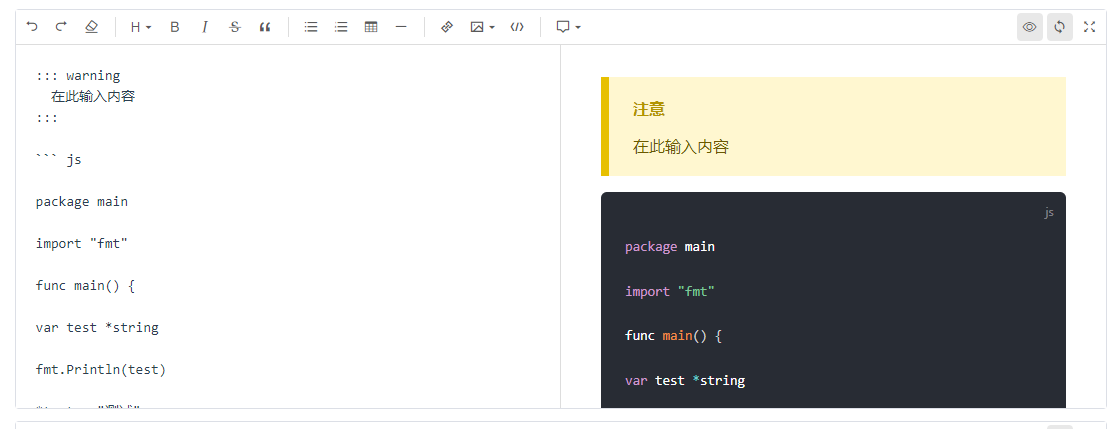
Task: Click 'func main() {' in the editor pane
Action: [x=85, y=286]
